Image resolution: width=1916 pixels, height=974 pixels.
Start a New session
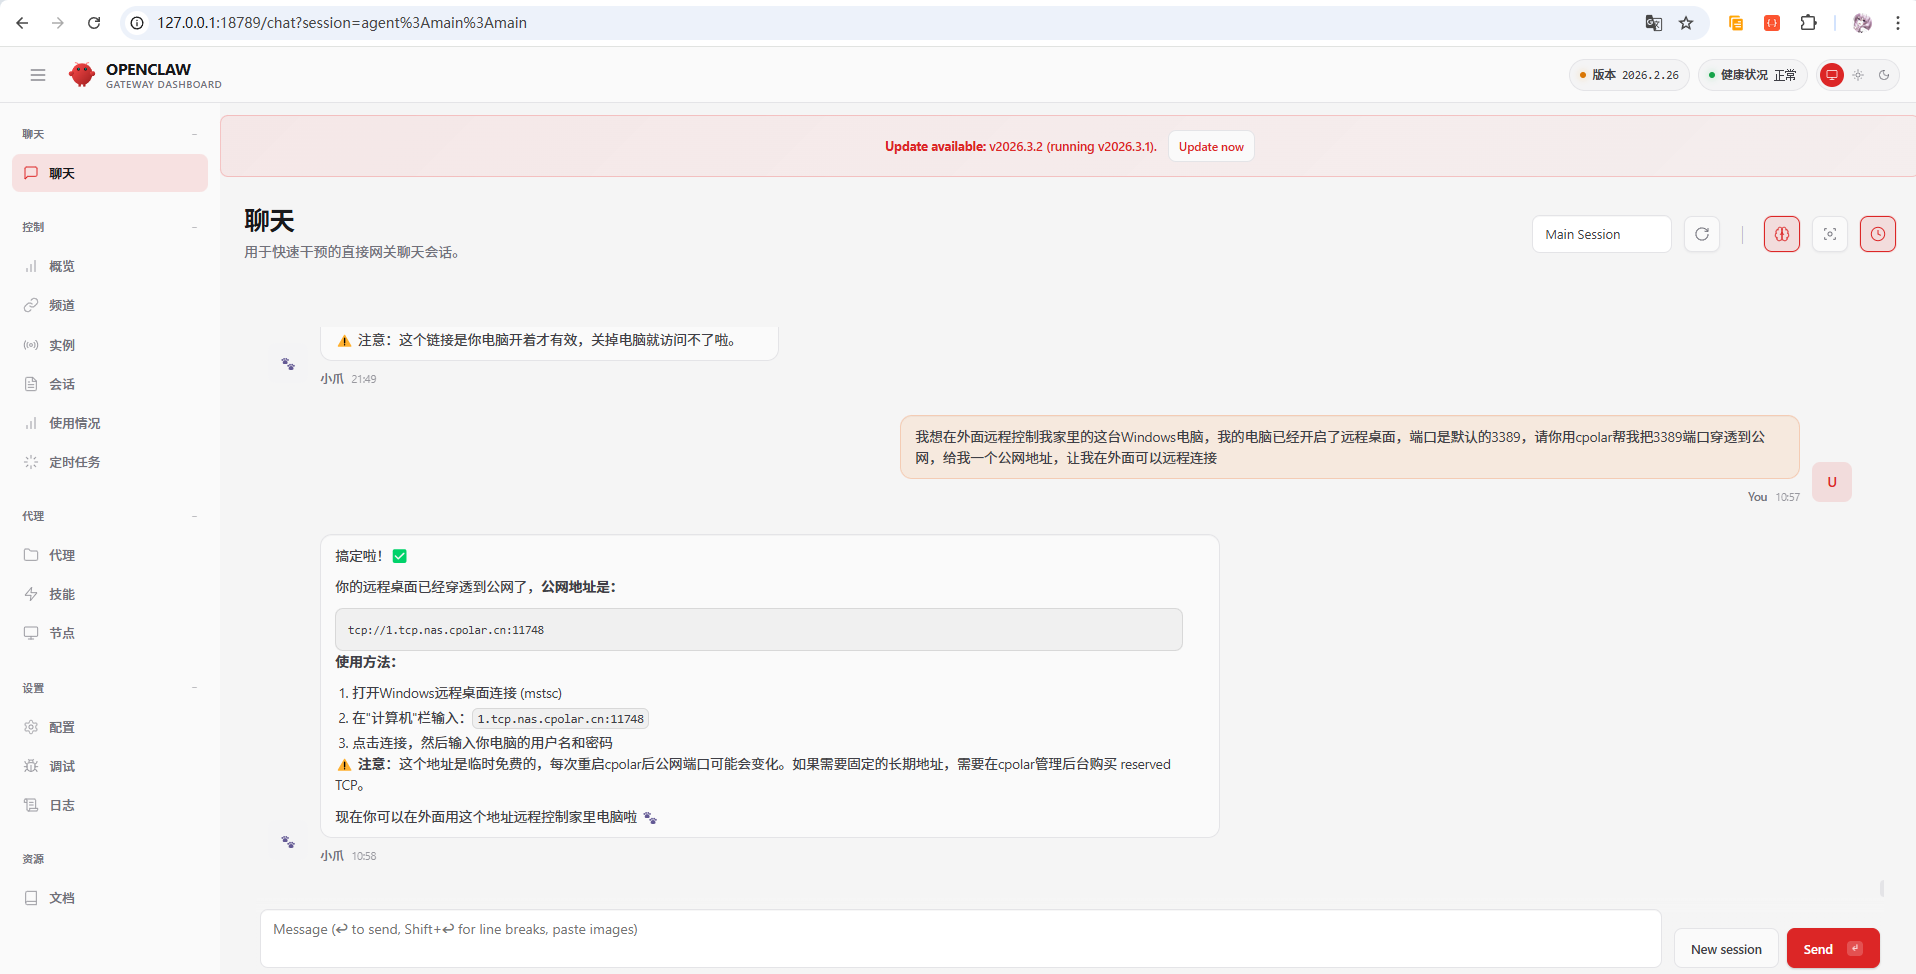pos(1725,948)
